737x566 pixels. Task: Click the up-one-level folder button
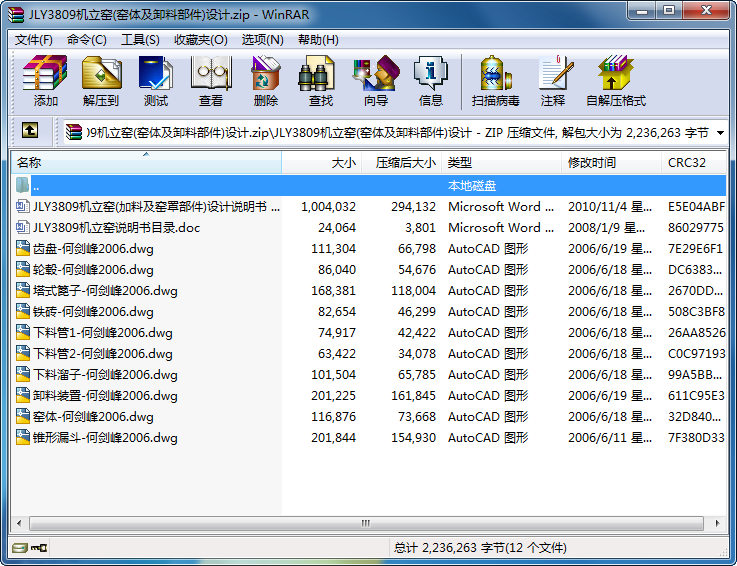30,130
